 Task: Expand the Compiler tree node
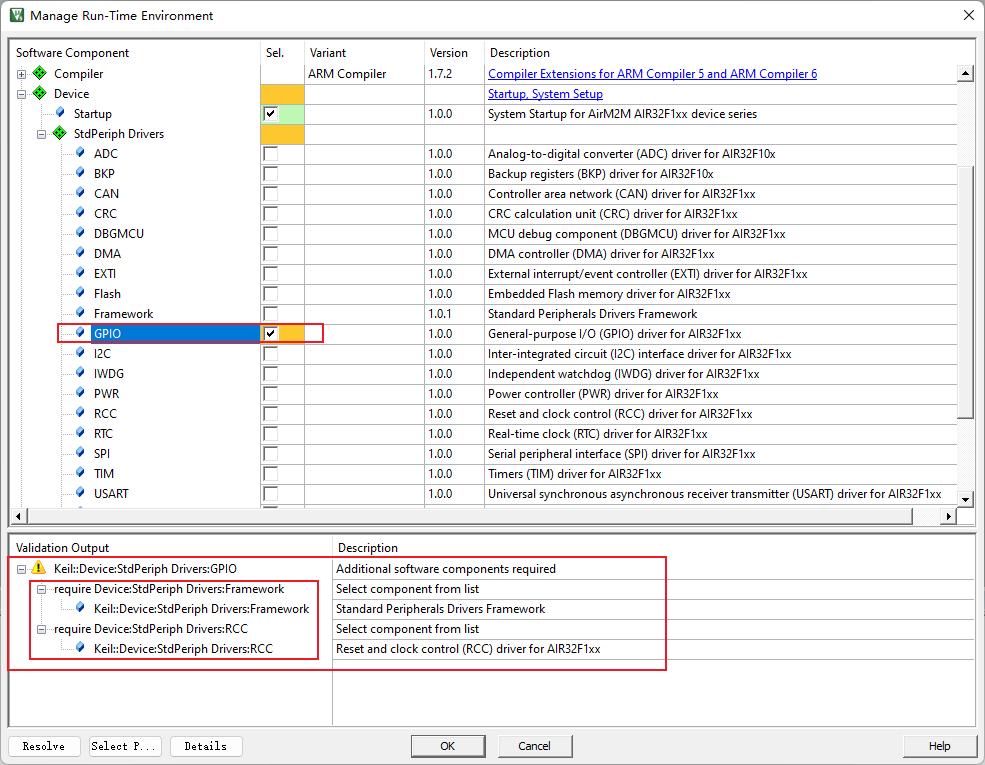point(22,74)
